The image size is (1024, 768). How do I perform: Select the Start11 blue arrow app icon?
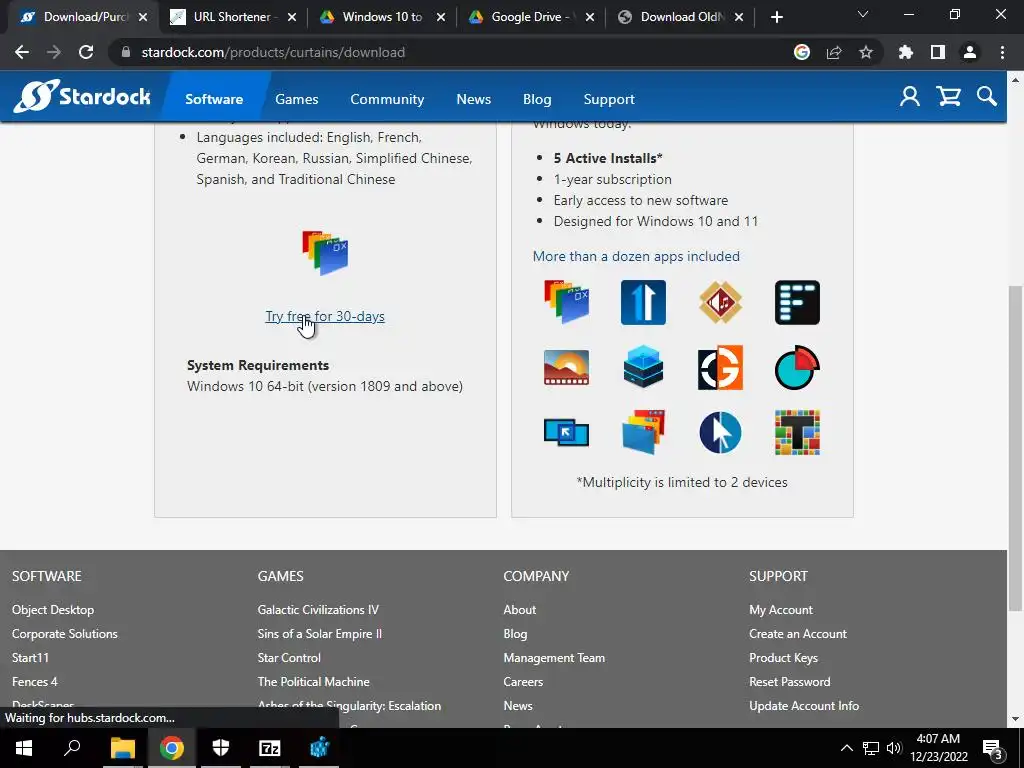point(643,302)
